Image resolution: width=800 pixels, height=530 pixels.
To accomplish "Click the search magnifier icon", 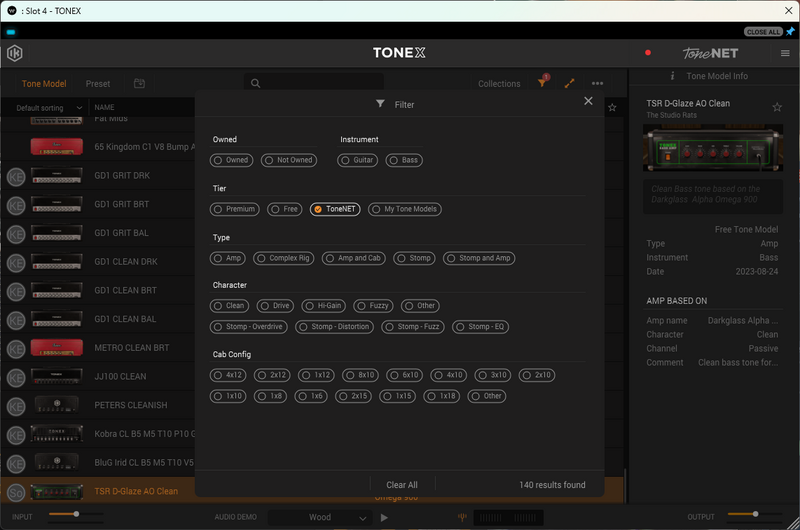I will pos(256,83).
